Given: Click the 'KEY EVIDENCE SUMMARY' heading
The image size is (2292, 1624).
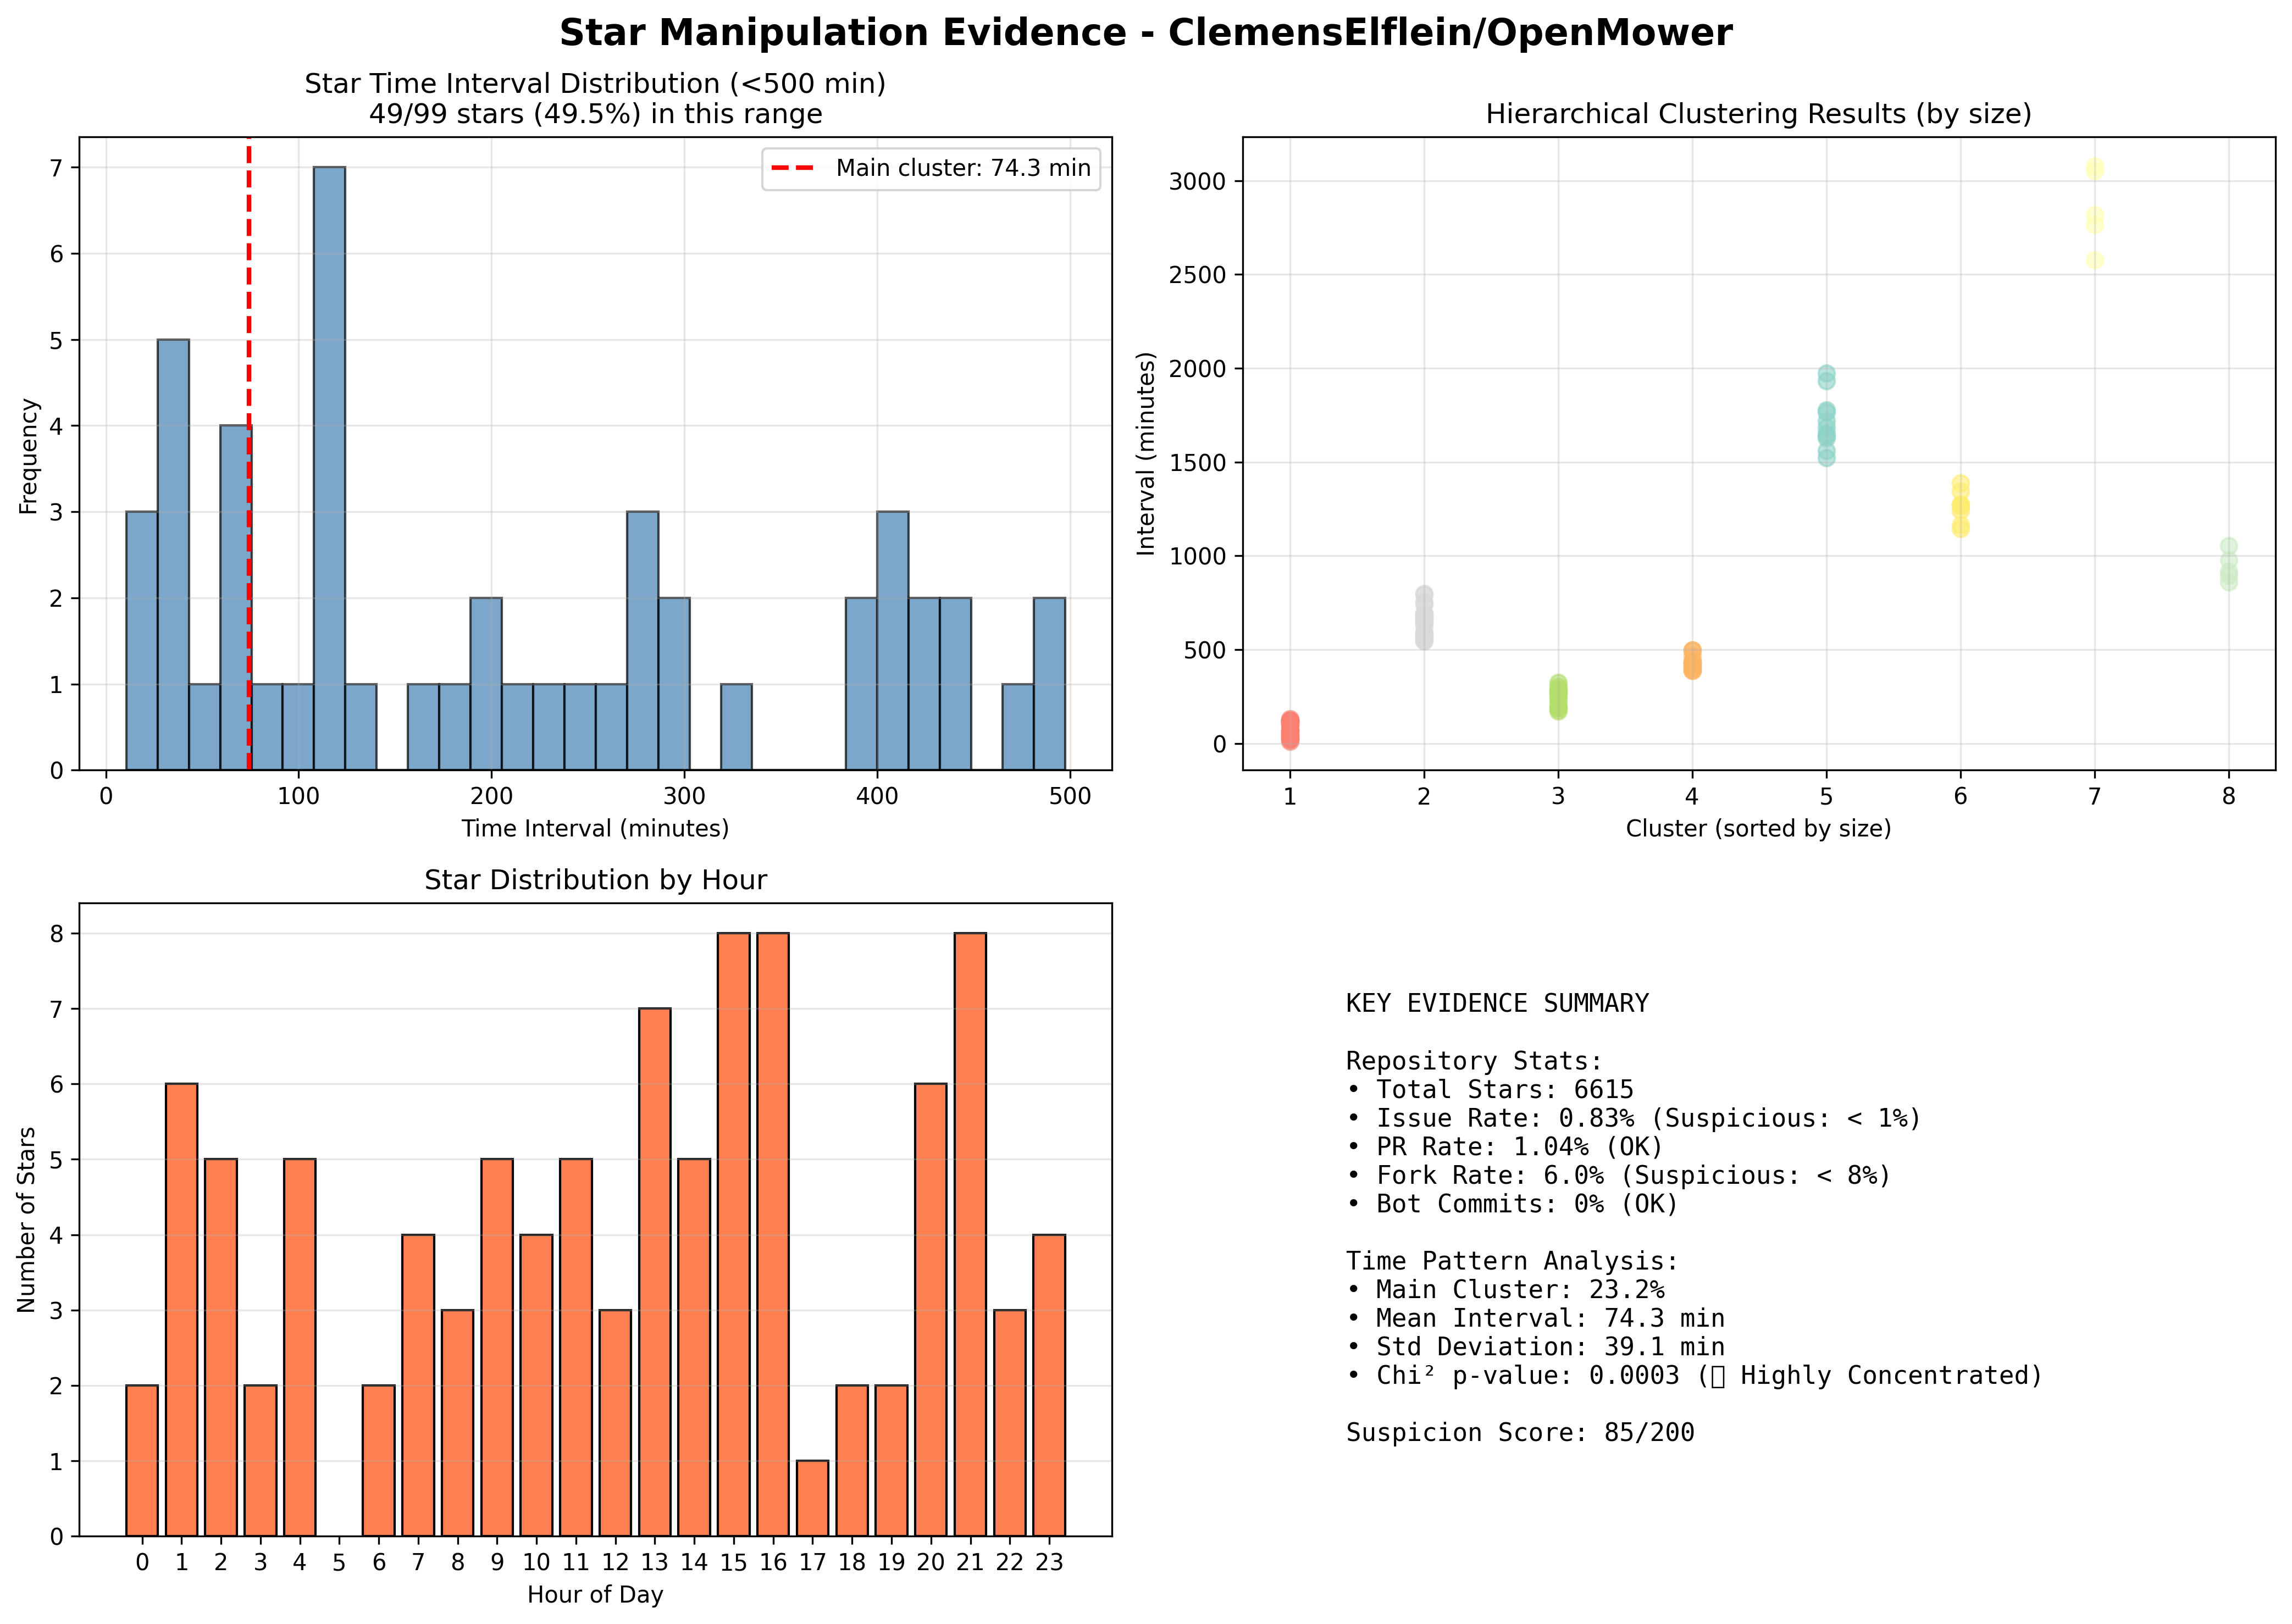Looking at the screenshot, I should [x=1497, y=1004].
